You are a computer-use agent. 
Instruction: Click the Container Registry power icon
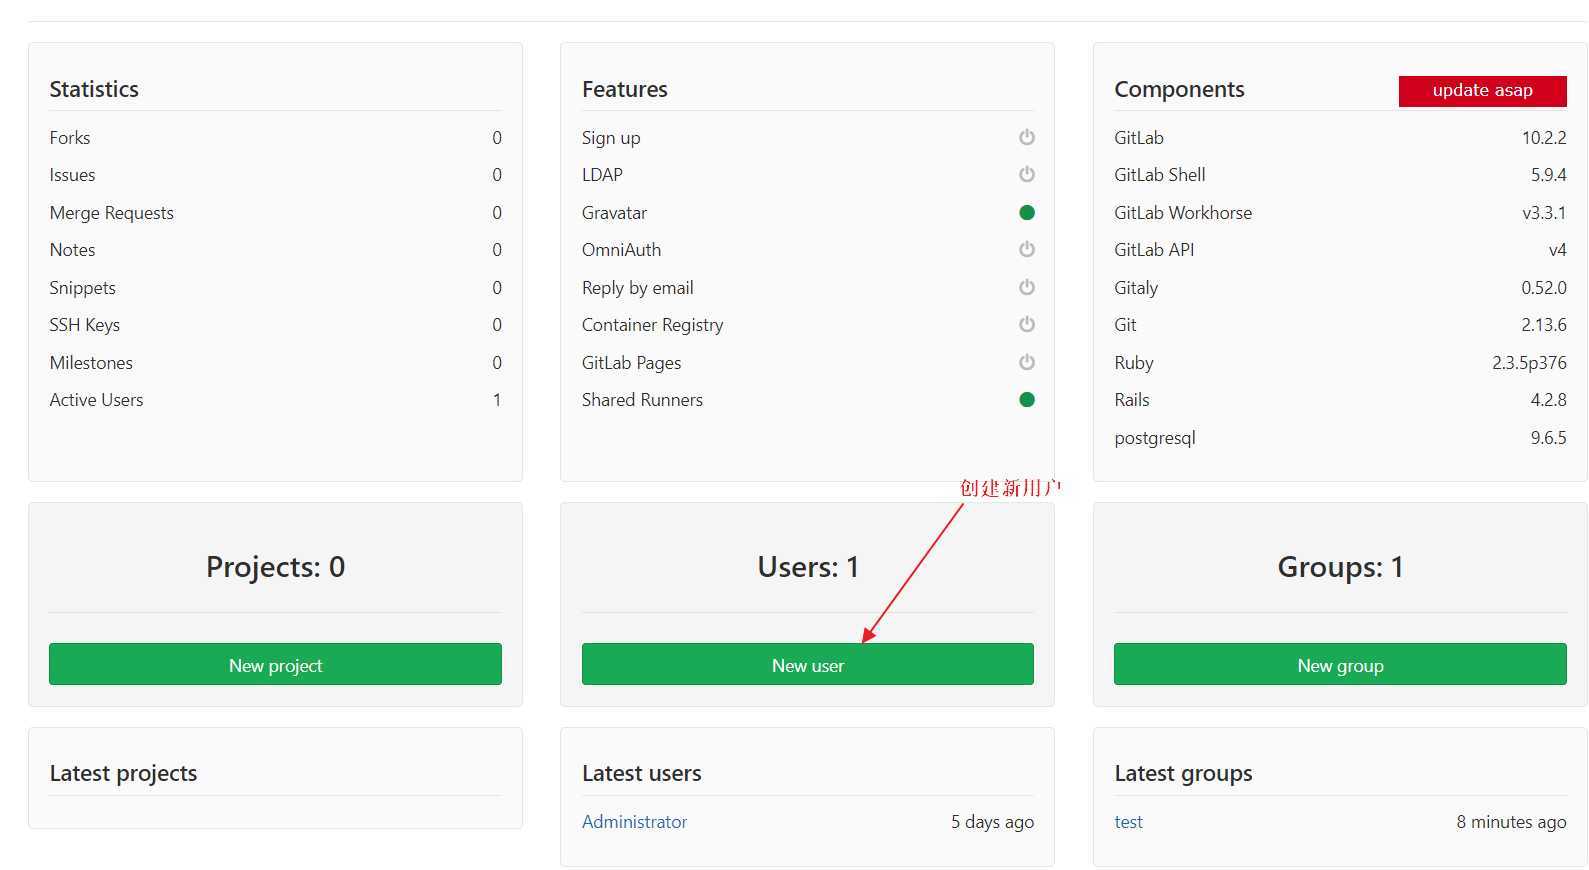(x=1026, y=324)
